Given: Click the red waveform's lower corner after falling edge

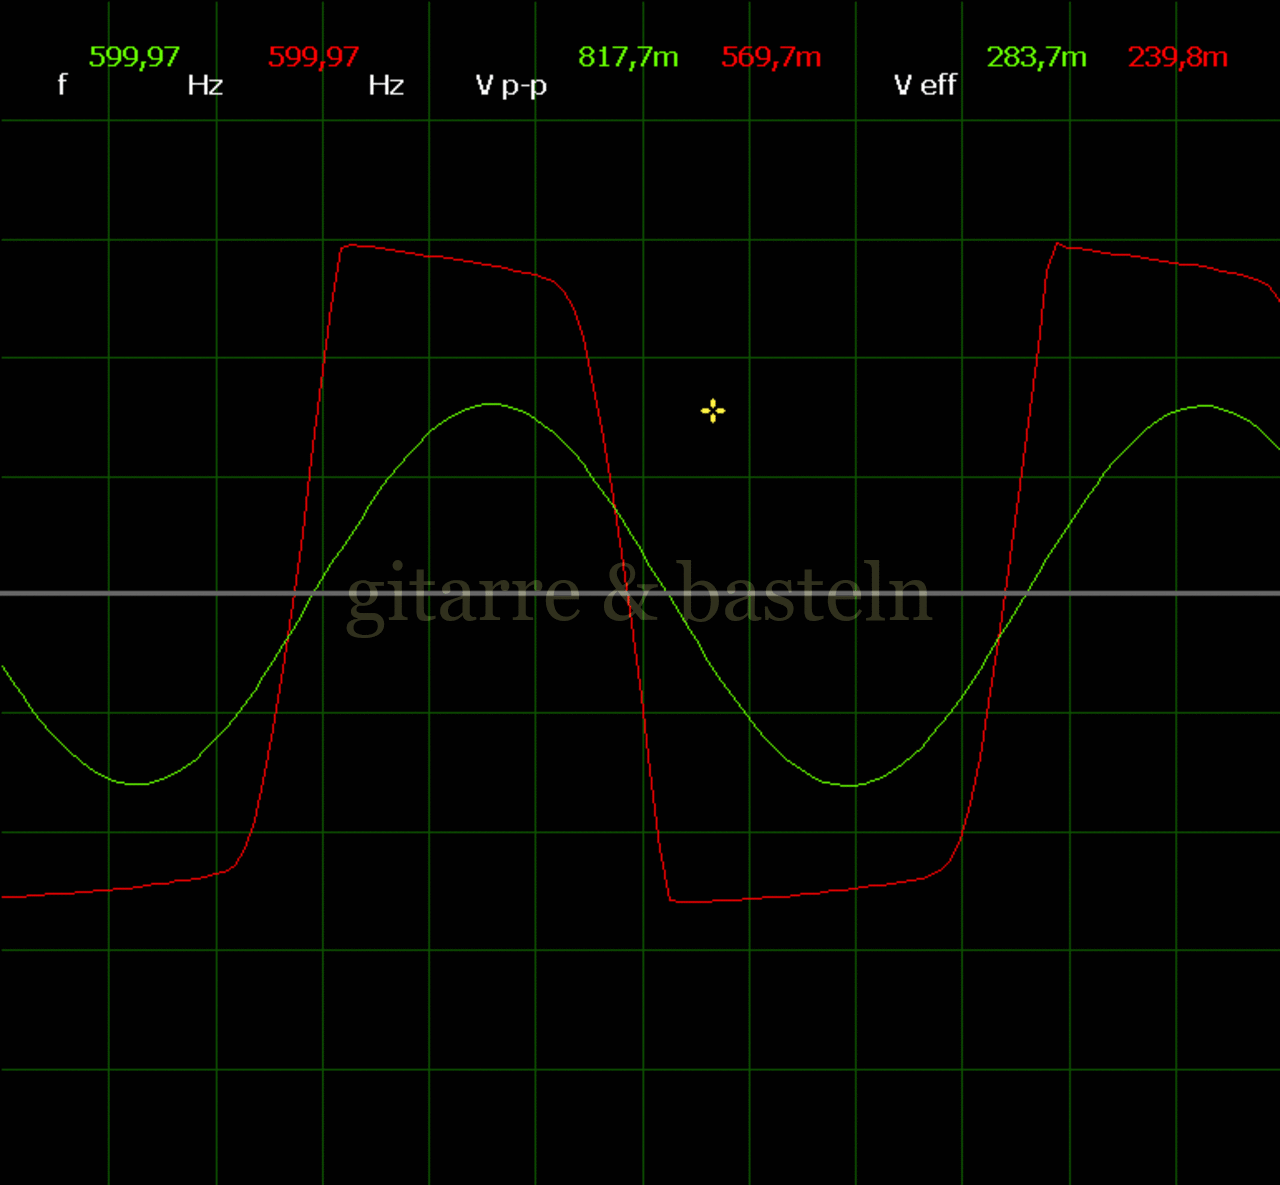Looking at the screenshot, I should (x=674, y=901).
